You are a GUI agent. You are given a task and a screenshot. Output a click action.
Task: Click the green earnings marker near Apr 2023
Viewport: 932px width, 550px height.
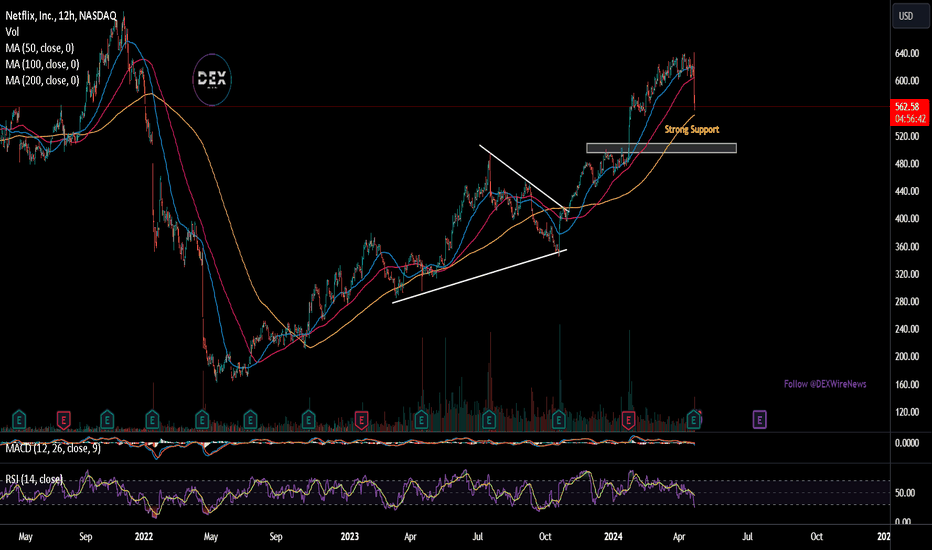[421, 420]
